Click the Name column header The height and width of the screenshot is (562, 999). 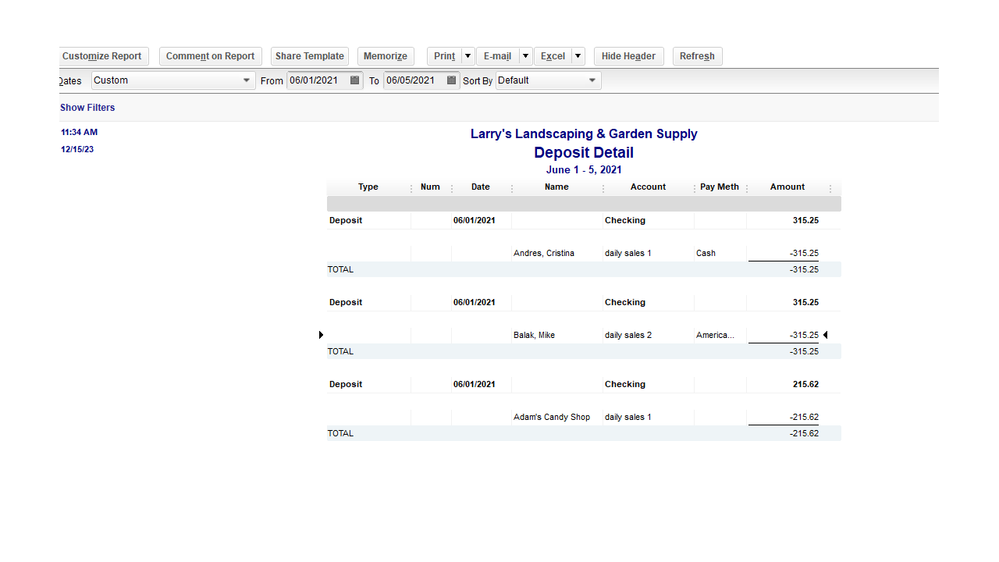point(556,187)
